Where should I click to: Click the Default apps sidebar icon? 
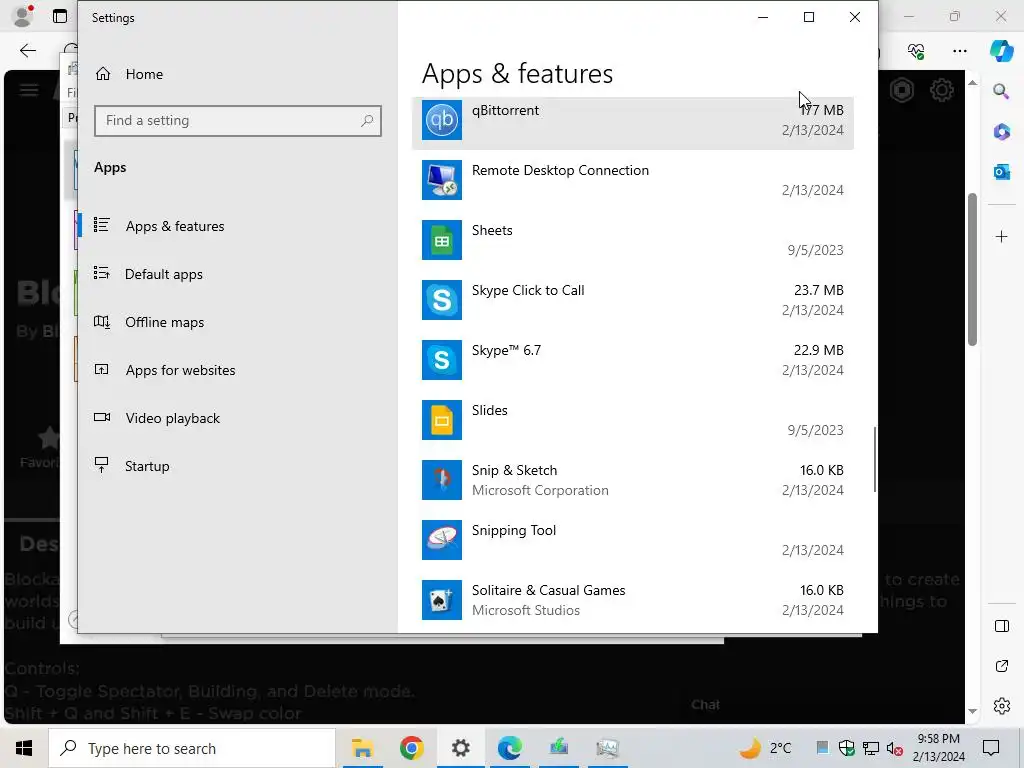click(x=102, y=274)
